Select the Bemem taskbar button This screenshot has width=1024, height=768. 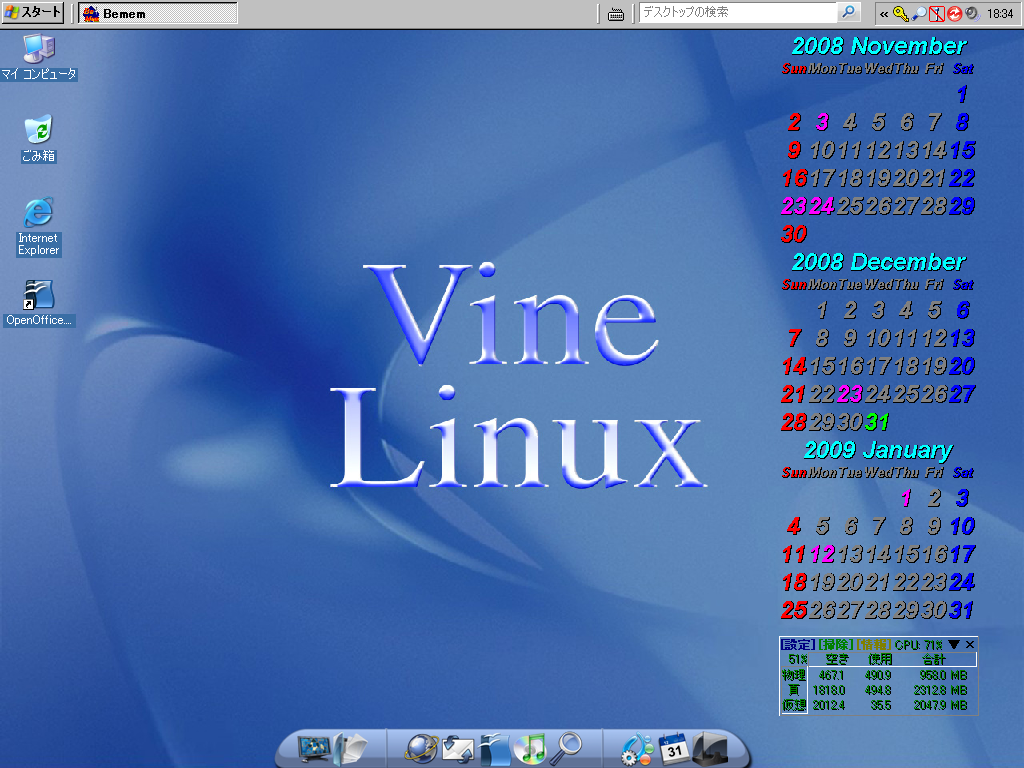(157, 13)
